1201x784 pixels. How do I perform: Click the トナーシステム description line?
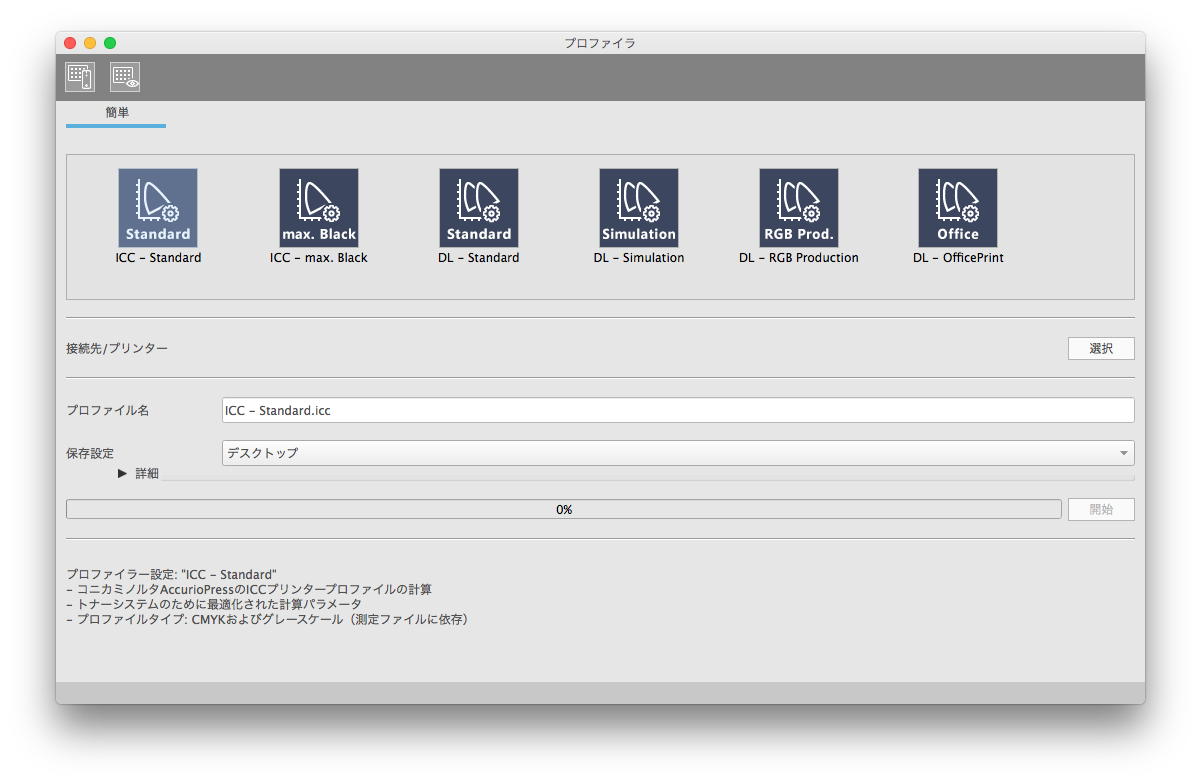[214, 604]
